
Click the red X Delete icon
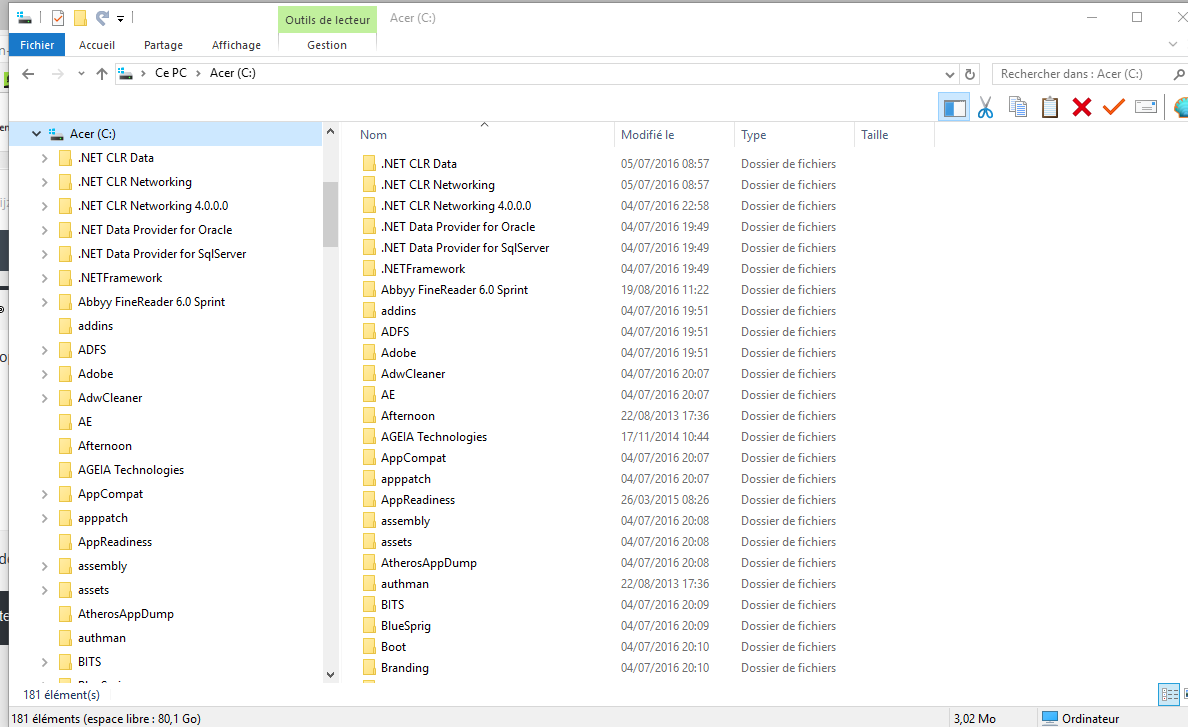click(x=1081, y=108)
